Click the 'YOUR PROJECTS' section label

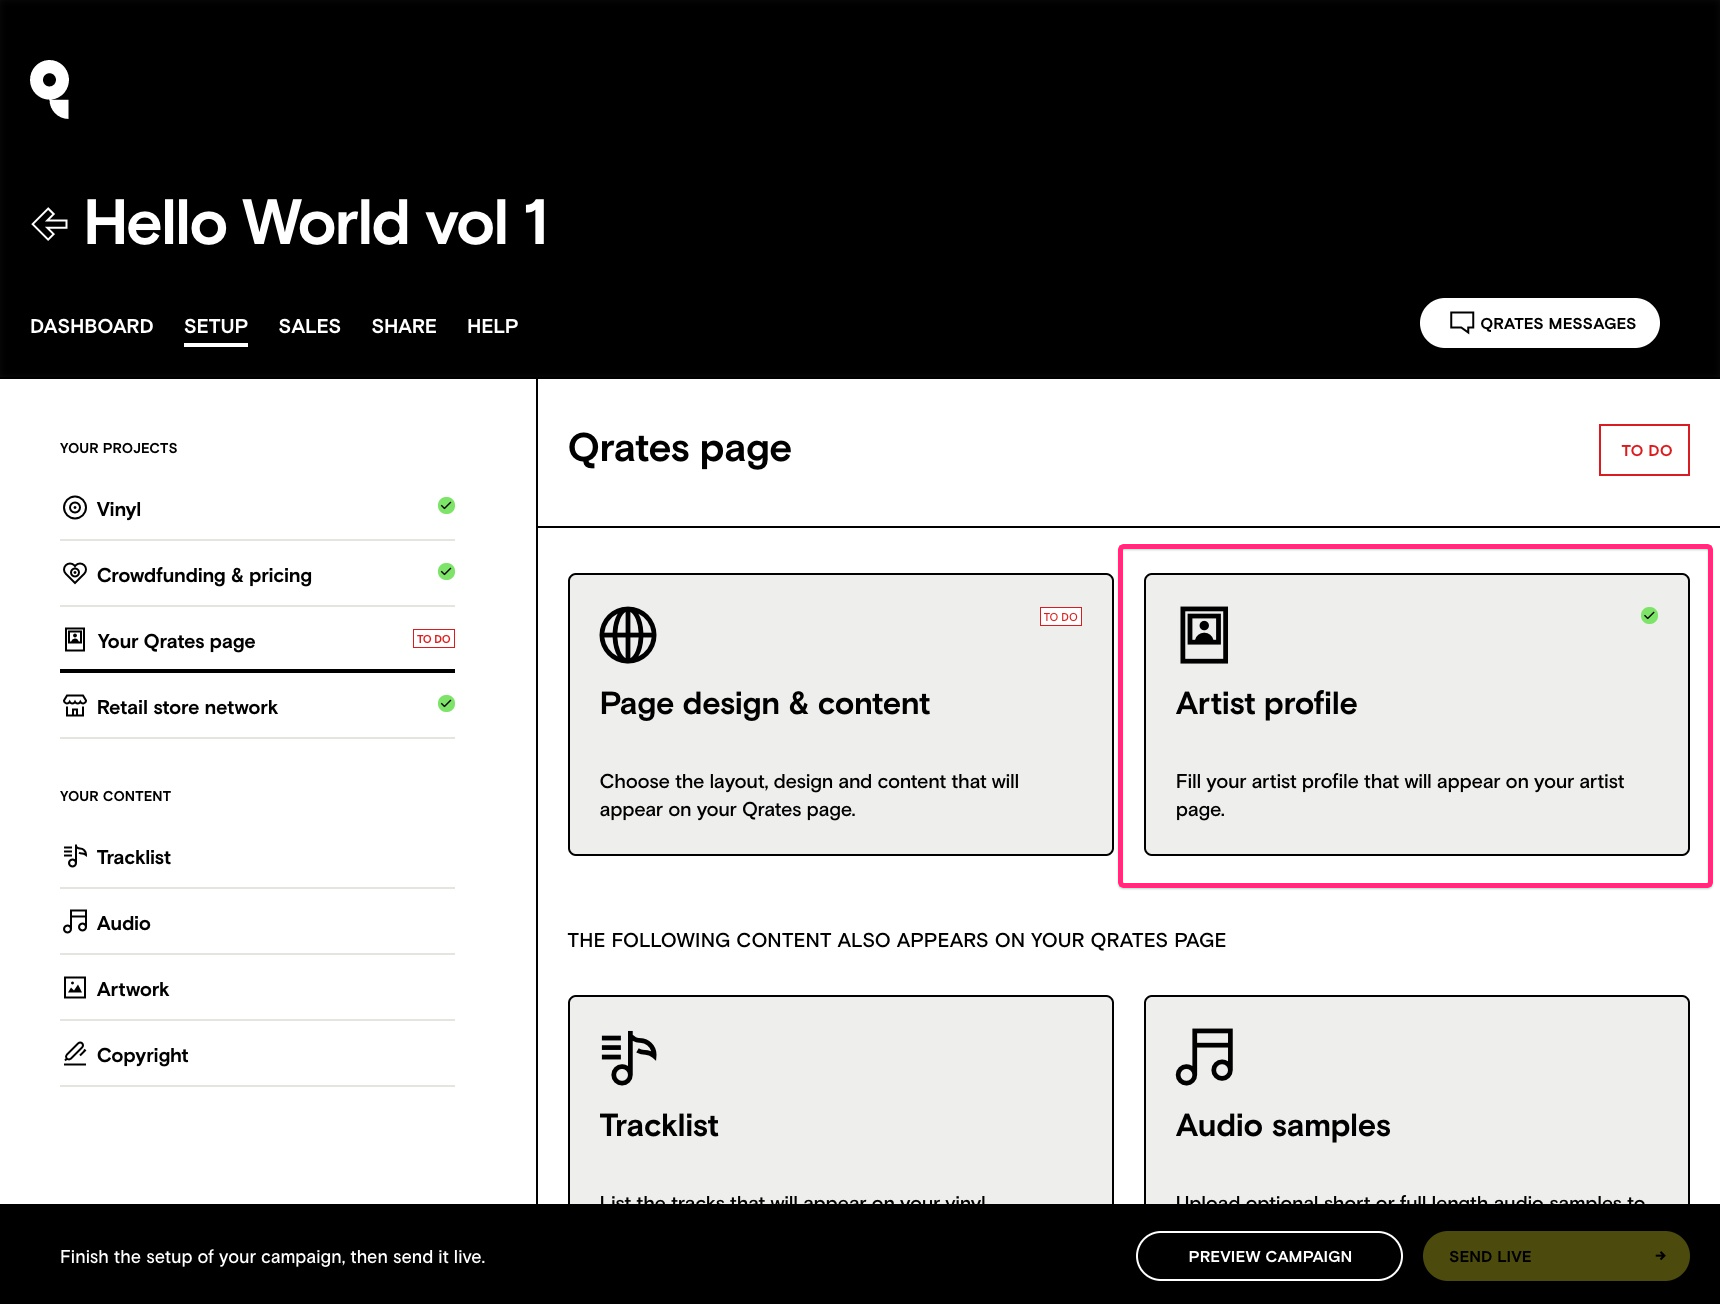(x=118, y=448)
